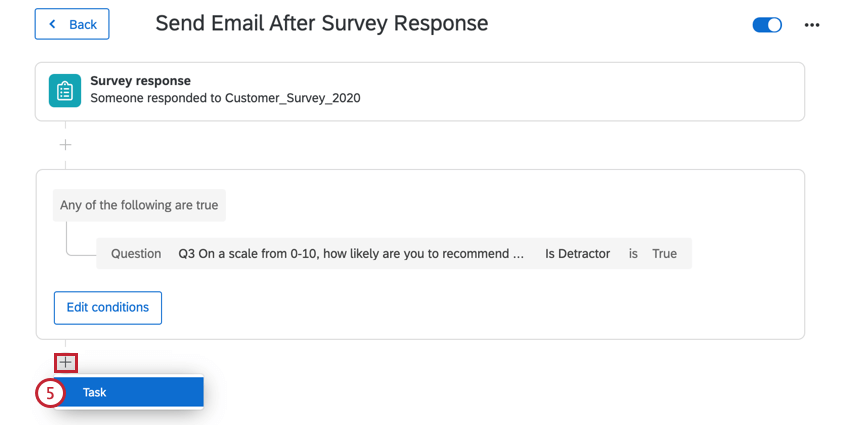Screen dimensions: 850x425
Task: Select the 'Is Detractor' condition field
Action: pyautogui.click(x=578, y=254)
